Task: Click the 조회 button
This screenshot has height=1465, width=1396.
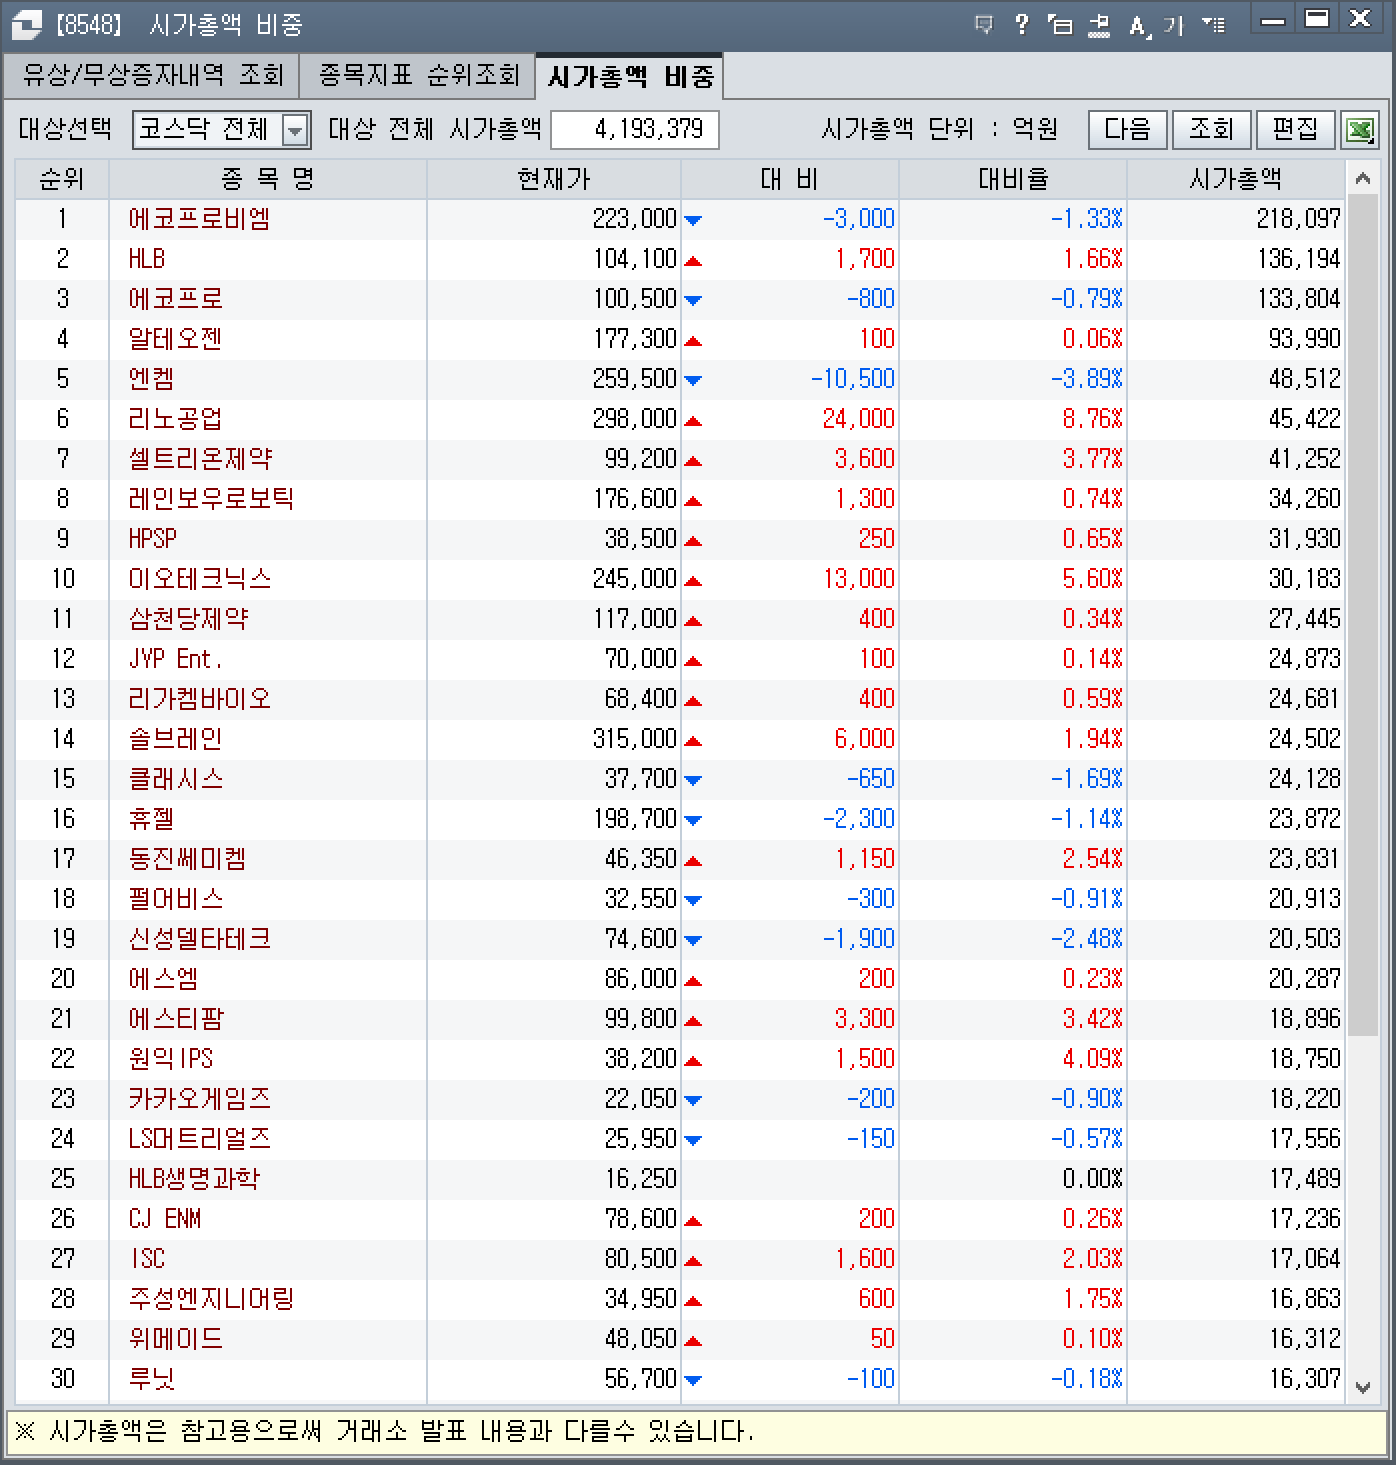Action: [x=1211, y=129]
